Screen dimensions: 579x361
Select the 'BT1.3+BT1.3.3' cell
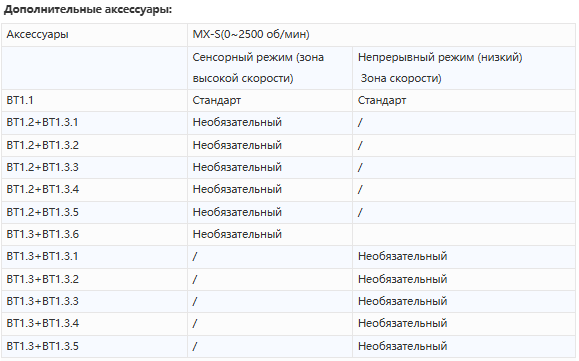(94, 302)
